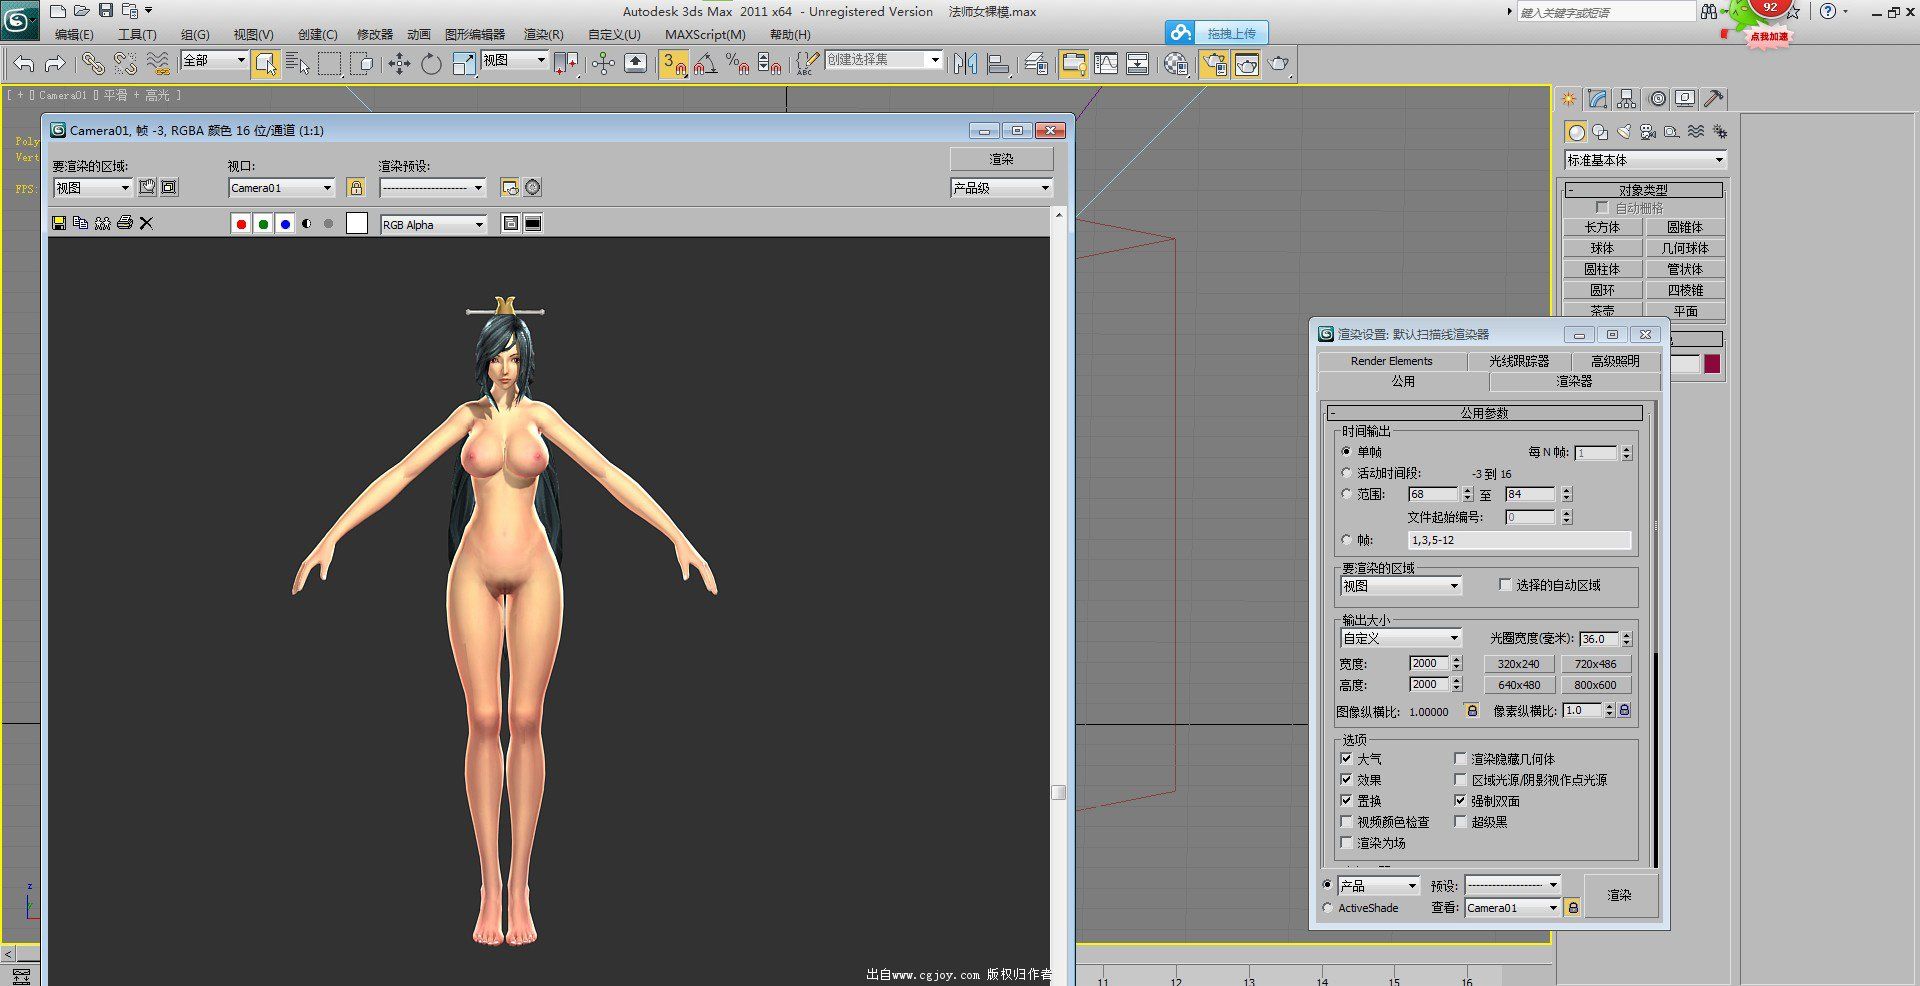Undo the last action in main toolbar
1920x986 pixels.
coord(24,64)
